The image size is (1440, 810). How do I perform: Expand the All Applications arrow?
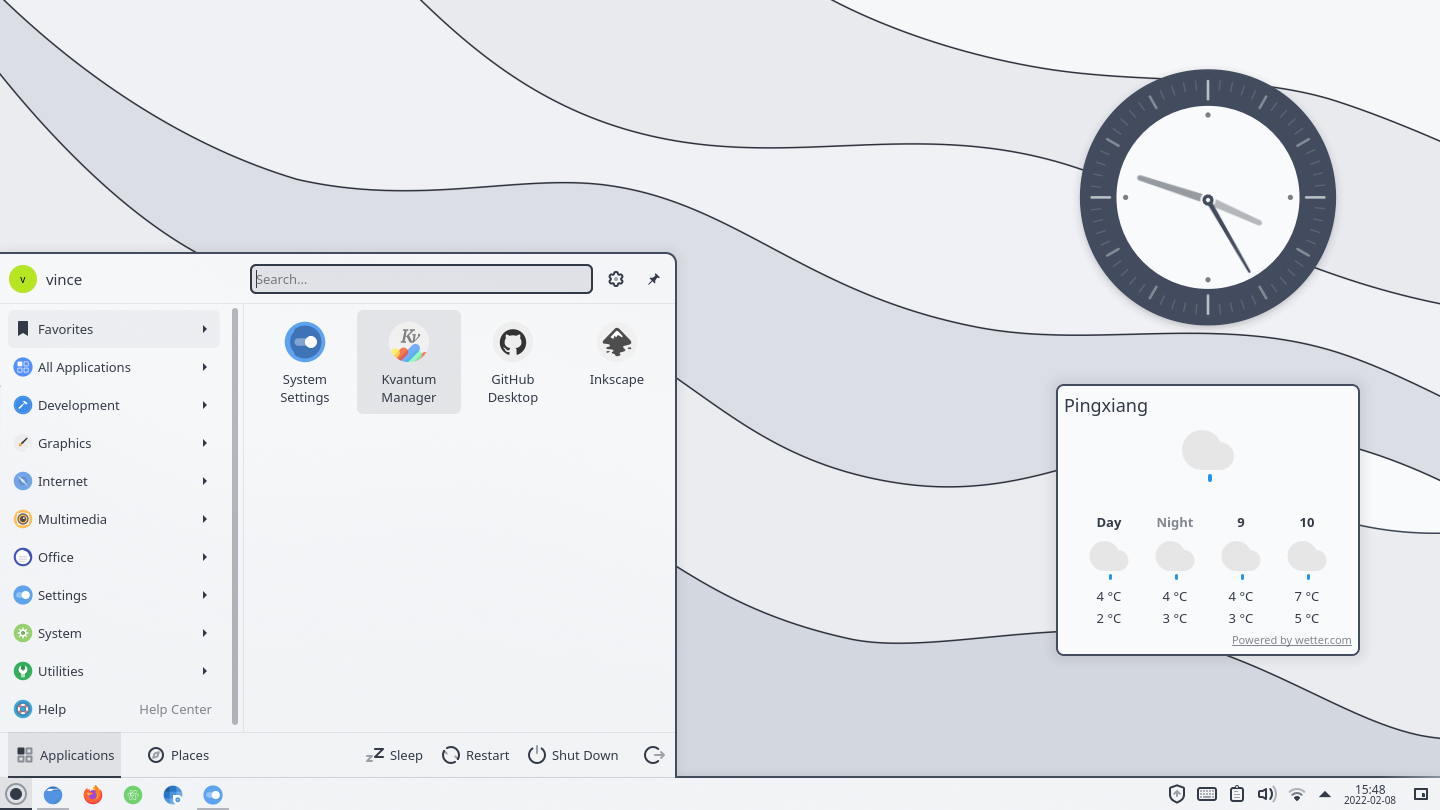click(204, 367)
